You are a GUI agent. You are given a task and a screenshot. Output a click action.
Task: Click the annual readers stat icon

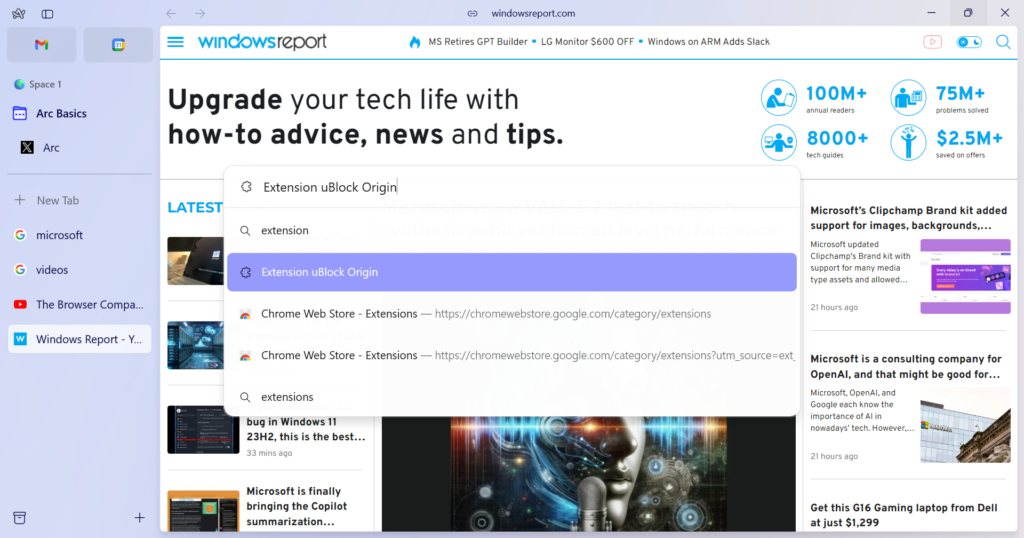coord(778,98)
